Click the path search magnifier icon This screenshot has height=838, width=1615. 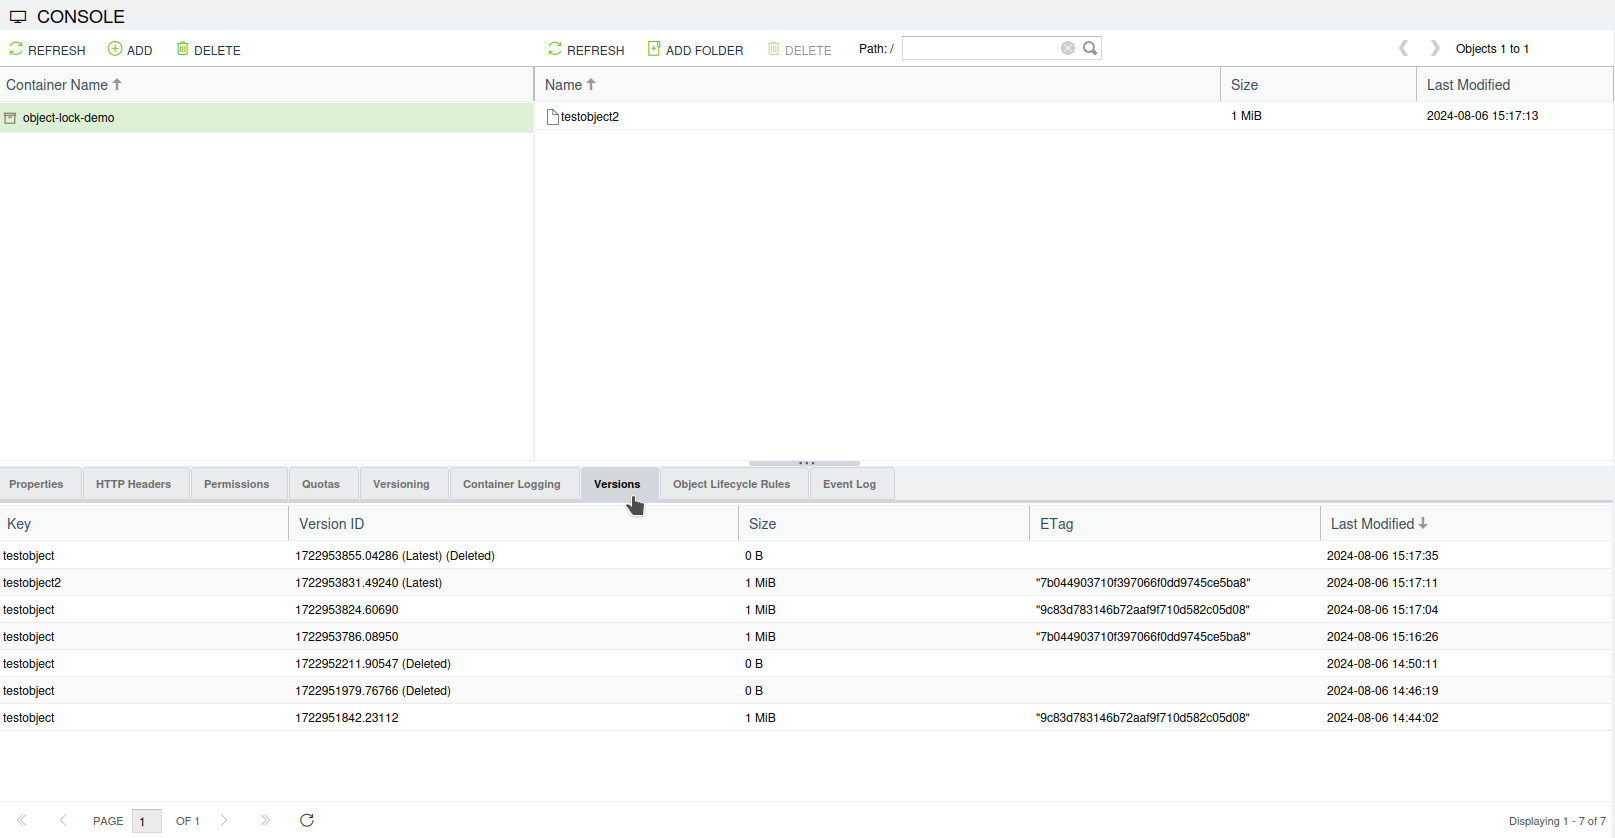1090,48
